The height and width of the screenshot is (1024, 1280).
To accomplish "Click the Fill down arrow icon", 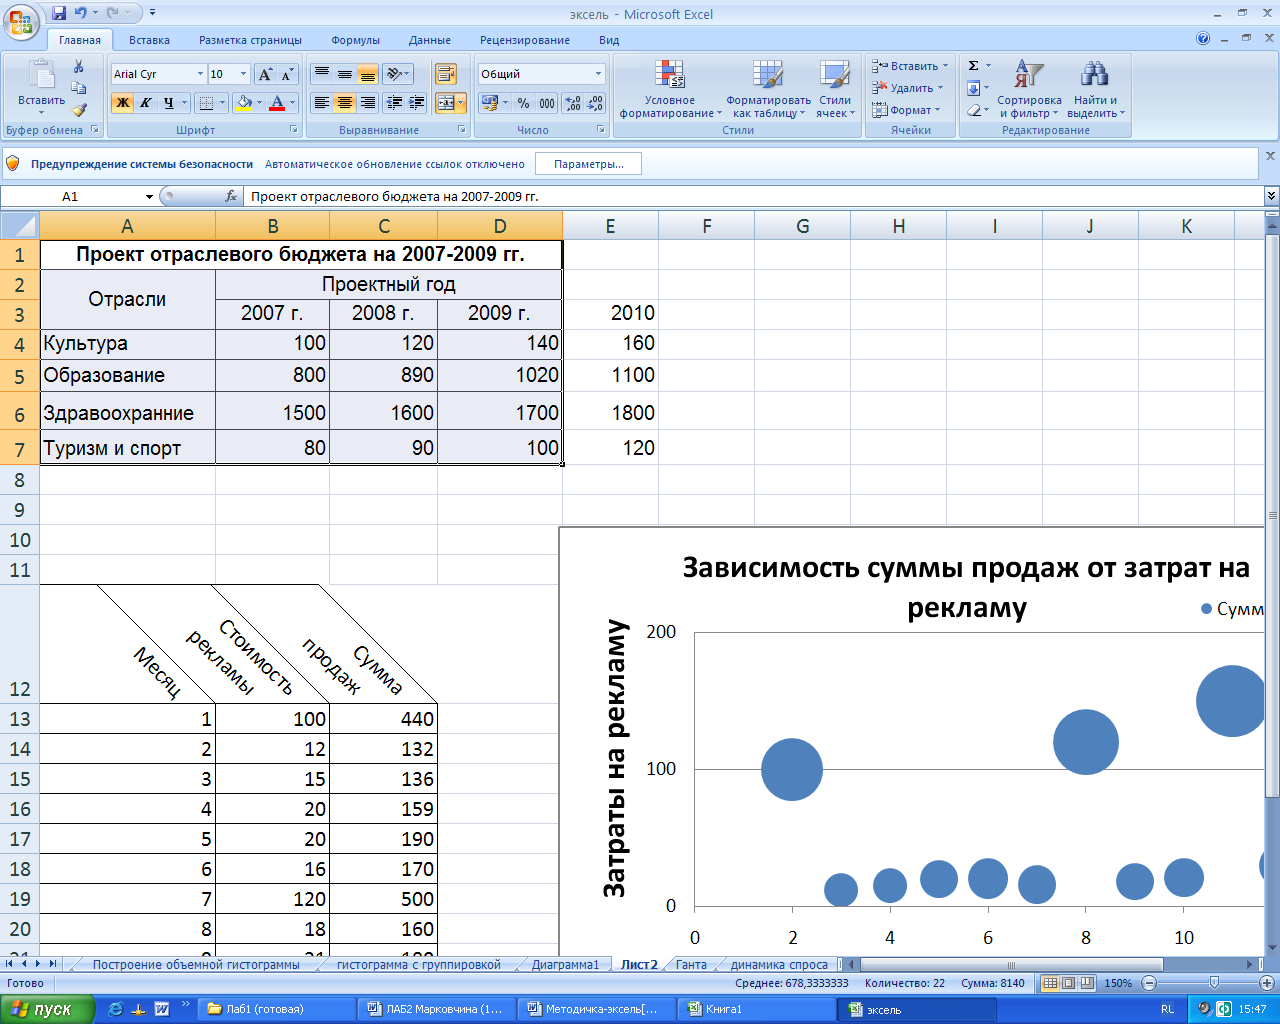I will click(x=974, y=88).
